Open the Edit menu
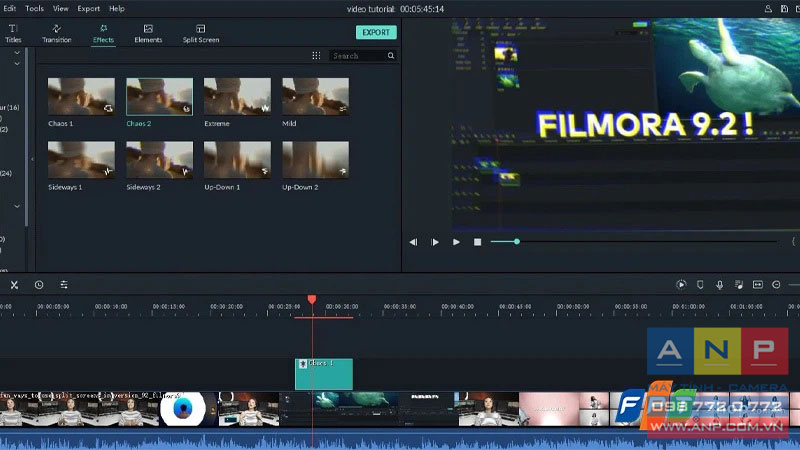This screenshot has width=800, height=450. 9,9
